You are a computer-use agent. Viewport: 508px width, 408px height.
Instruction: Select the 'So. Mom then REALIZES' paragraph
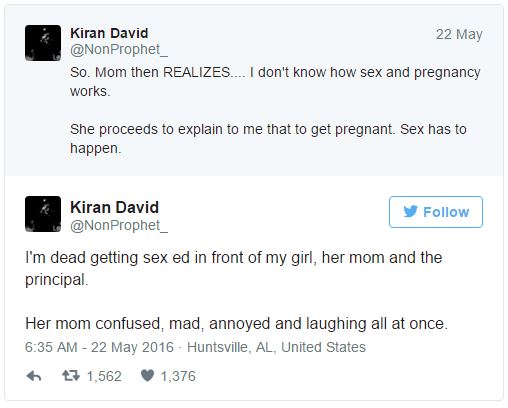(275, 82)
